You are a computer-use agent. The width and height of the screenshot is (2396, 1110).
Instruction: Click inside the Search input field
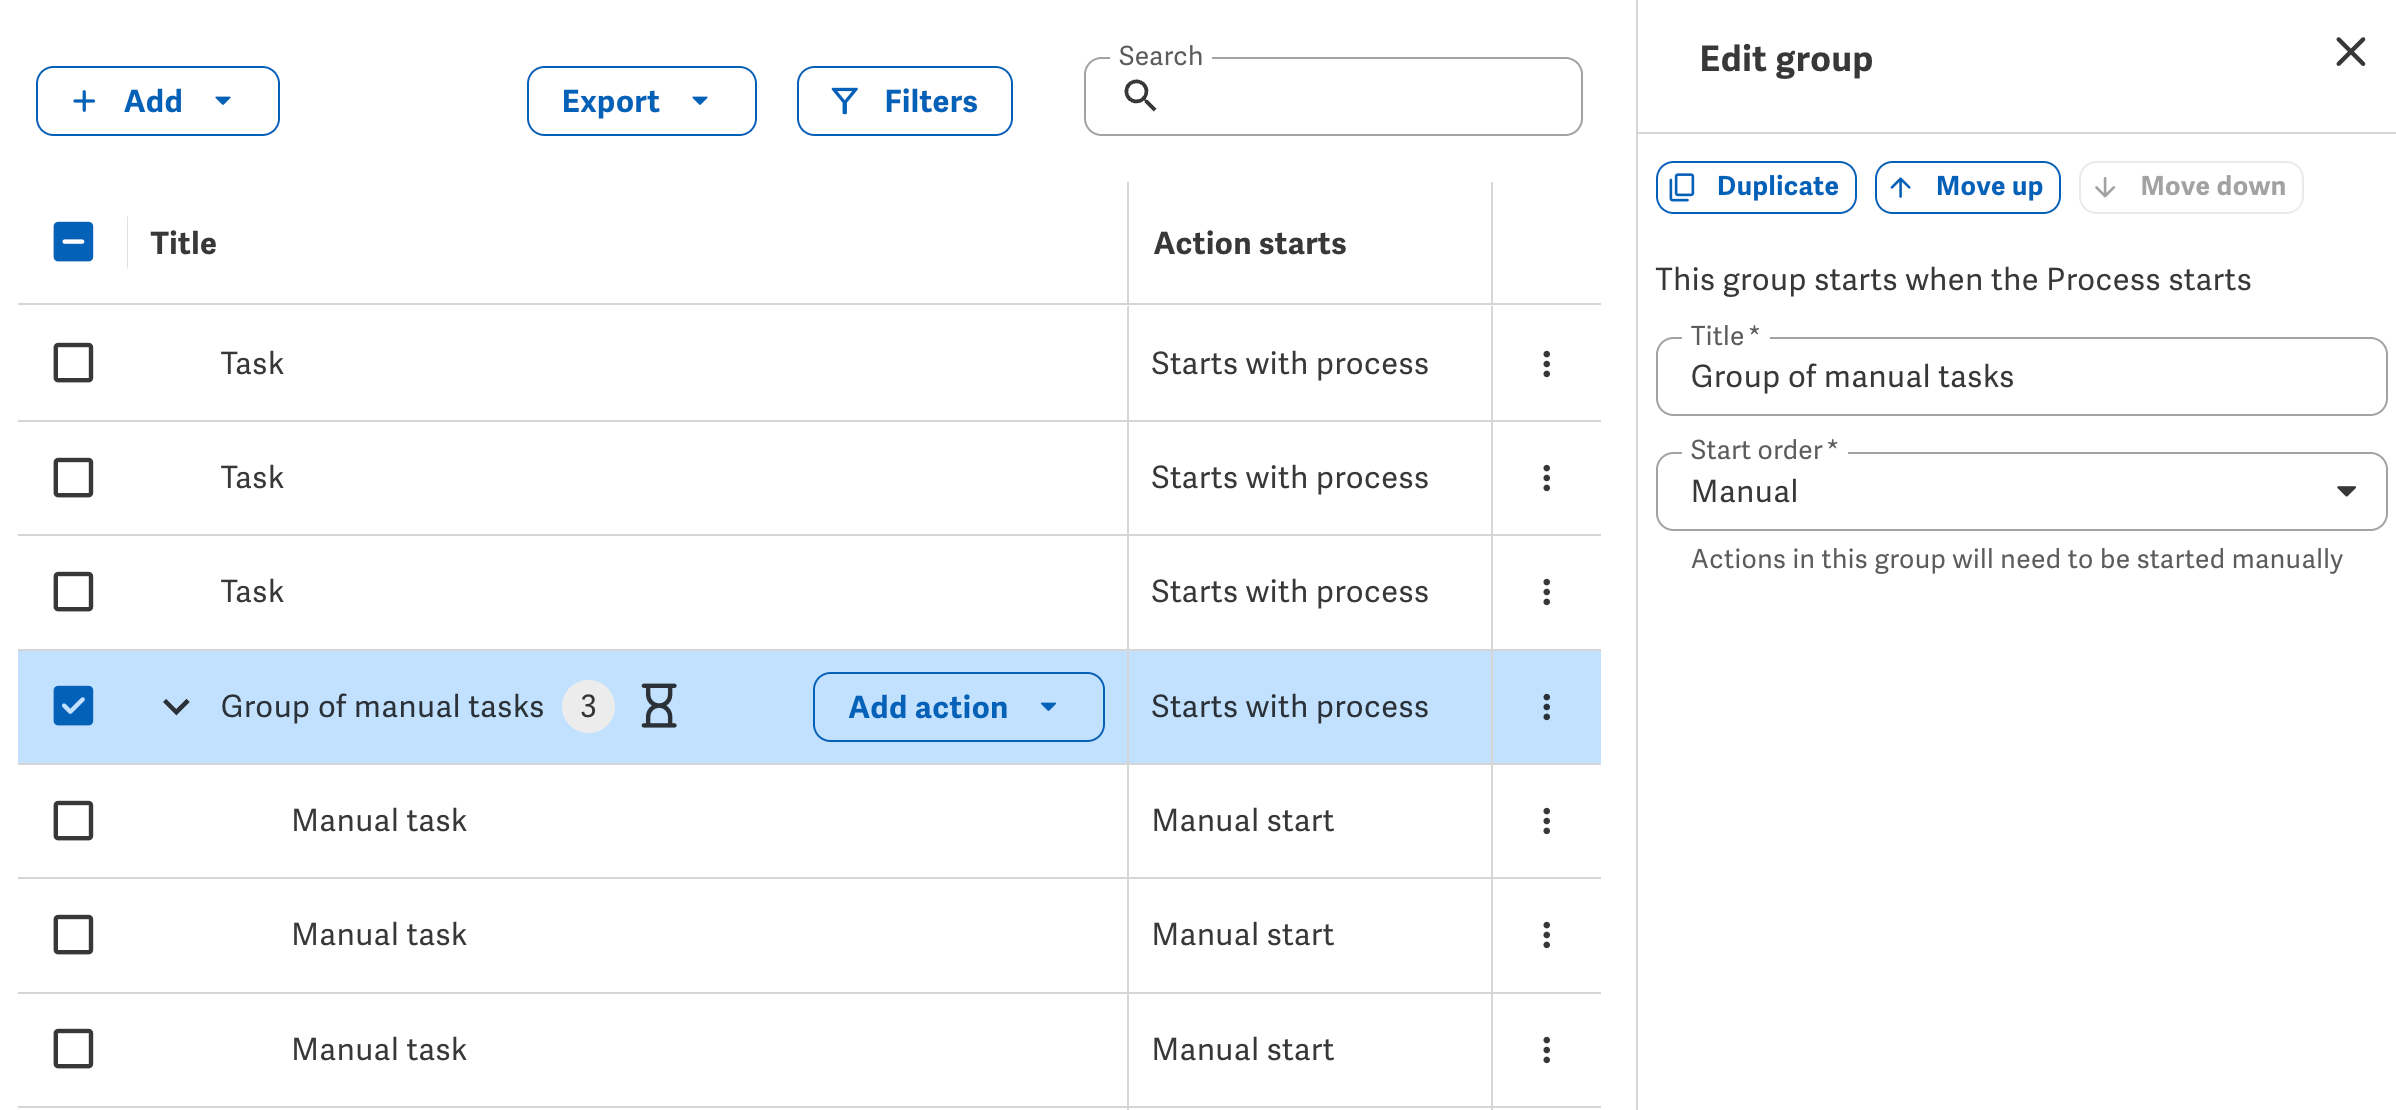(x=1333, y=96)
